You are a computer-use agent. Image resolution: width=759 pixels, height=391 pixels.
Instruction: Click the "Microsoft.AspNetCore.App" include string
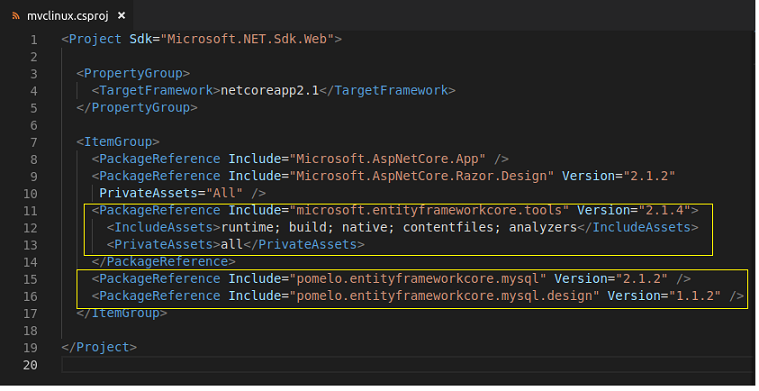tap(387, 159)
